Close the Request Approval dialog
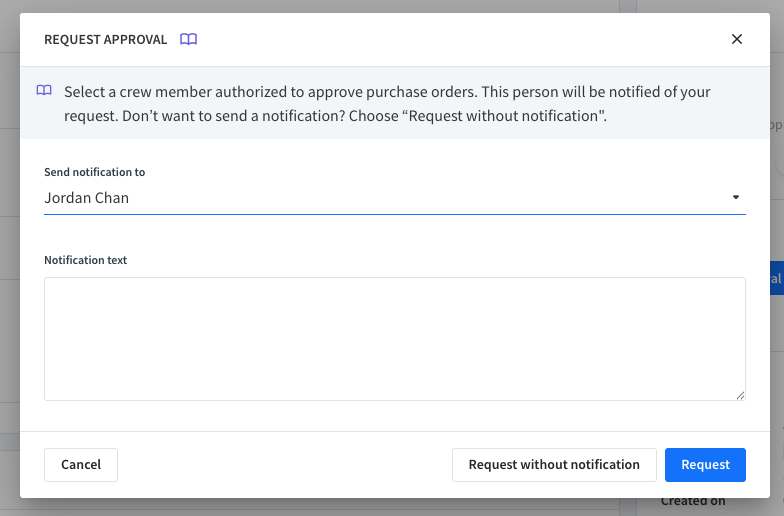The width and height of the screenshot is (784, 516). [737, 39]
